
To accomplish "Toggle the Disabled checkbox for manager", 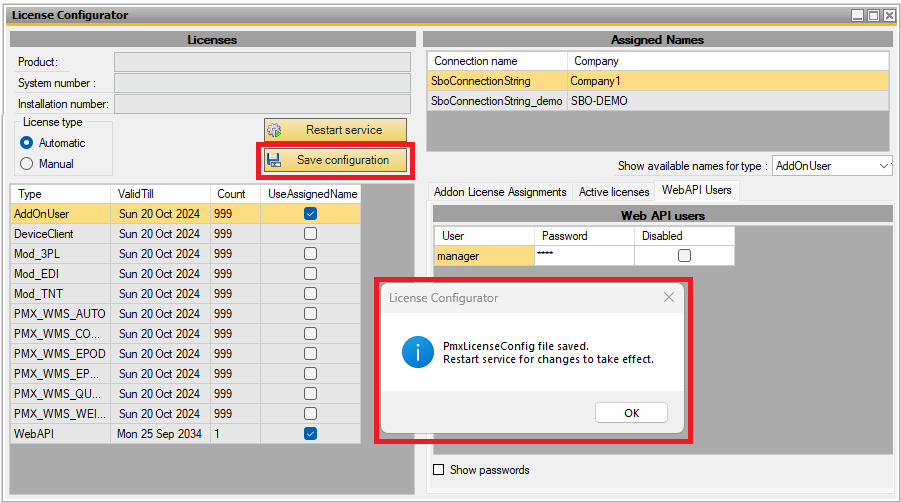I will pos(684,256).
